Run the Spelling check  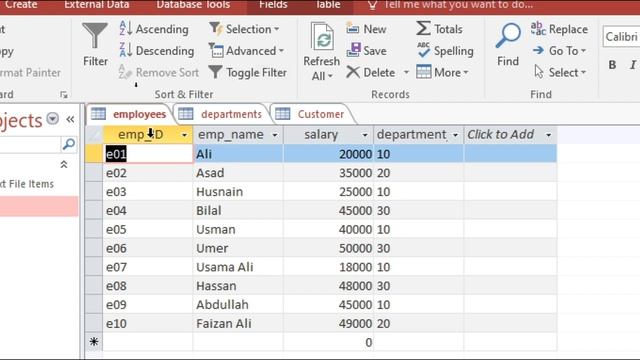[x=445, y=51]
